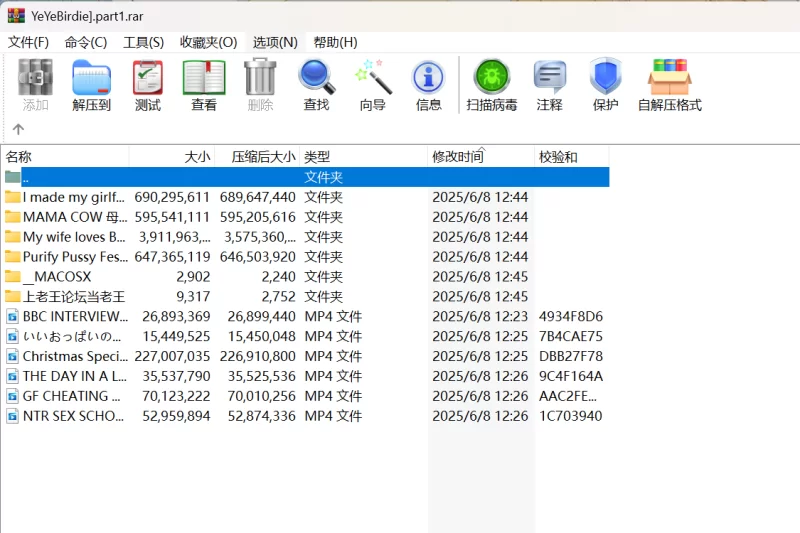Click the 删除 (Delete) trash icon
This screenshot has height=533, width=800.
click(260, 78)
